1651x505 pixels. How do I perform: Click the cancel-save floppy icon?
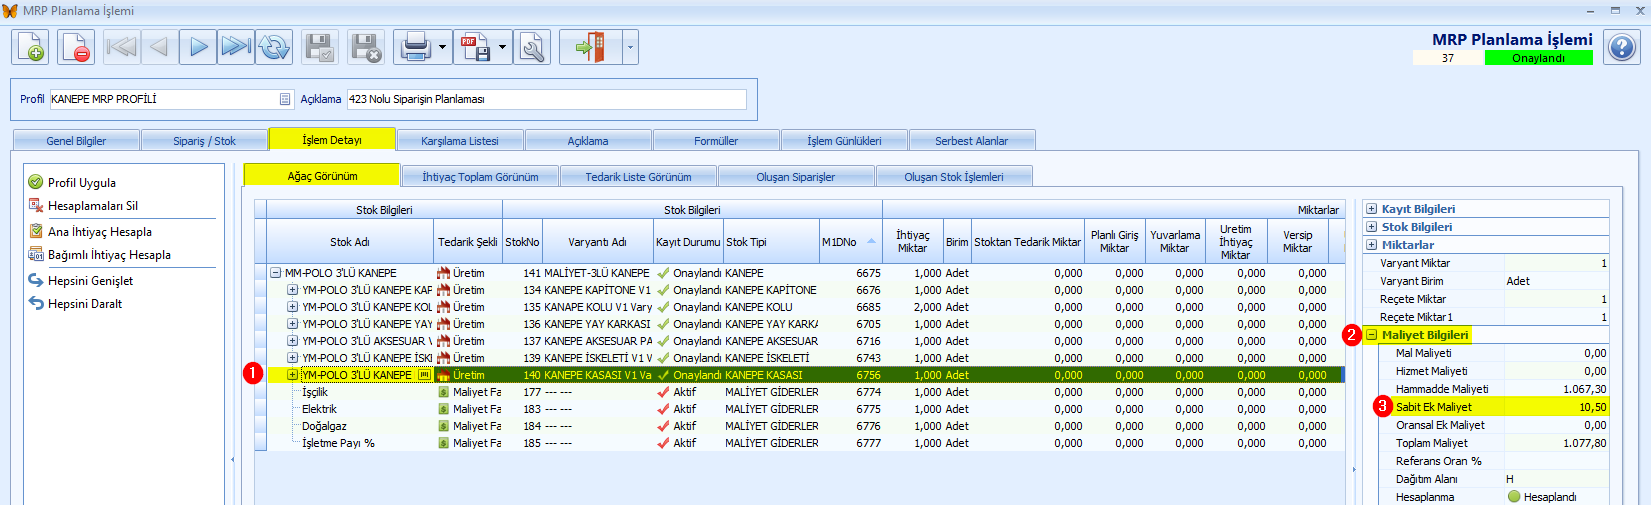[366, 47]
